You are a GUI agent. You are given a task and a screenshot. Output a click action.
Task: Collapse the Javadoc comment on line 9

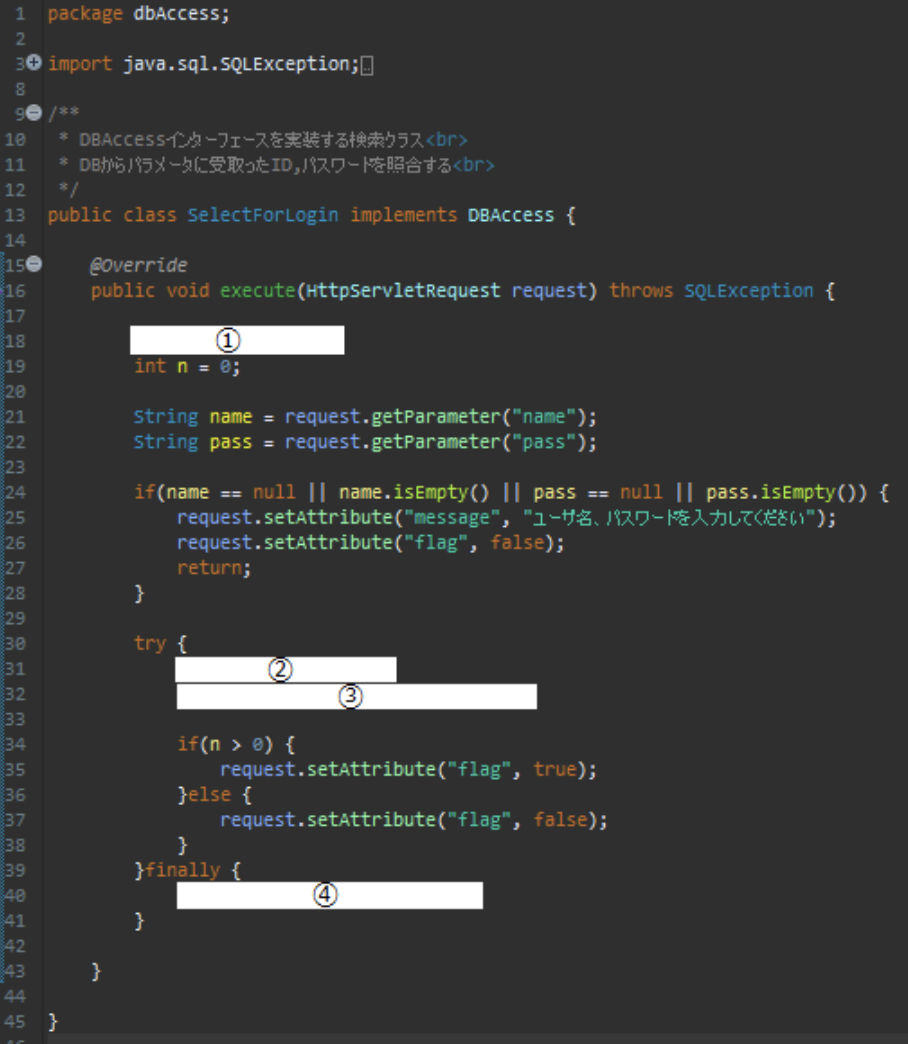tap(34, 113)
